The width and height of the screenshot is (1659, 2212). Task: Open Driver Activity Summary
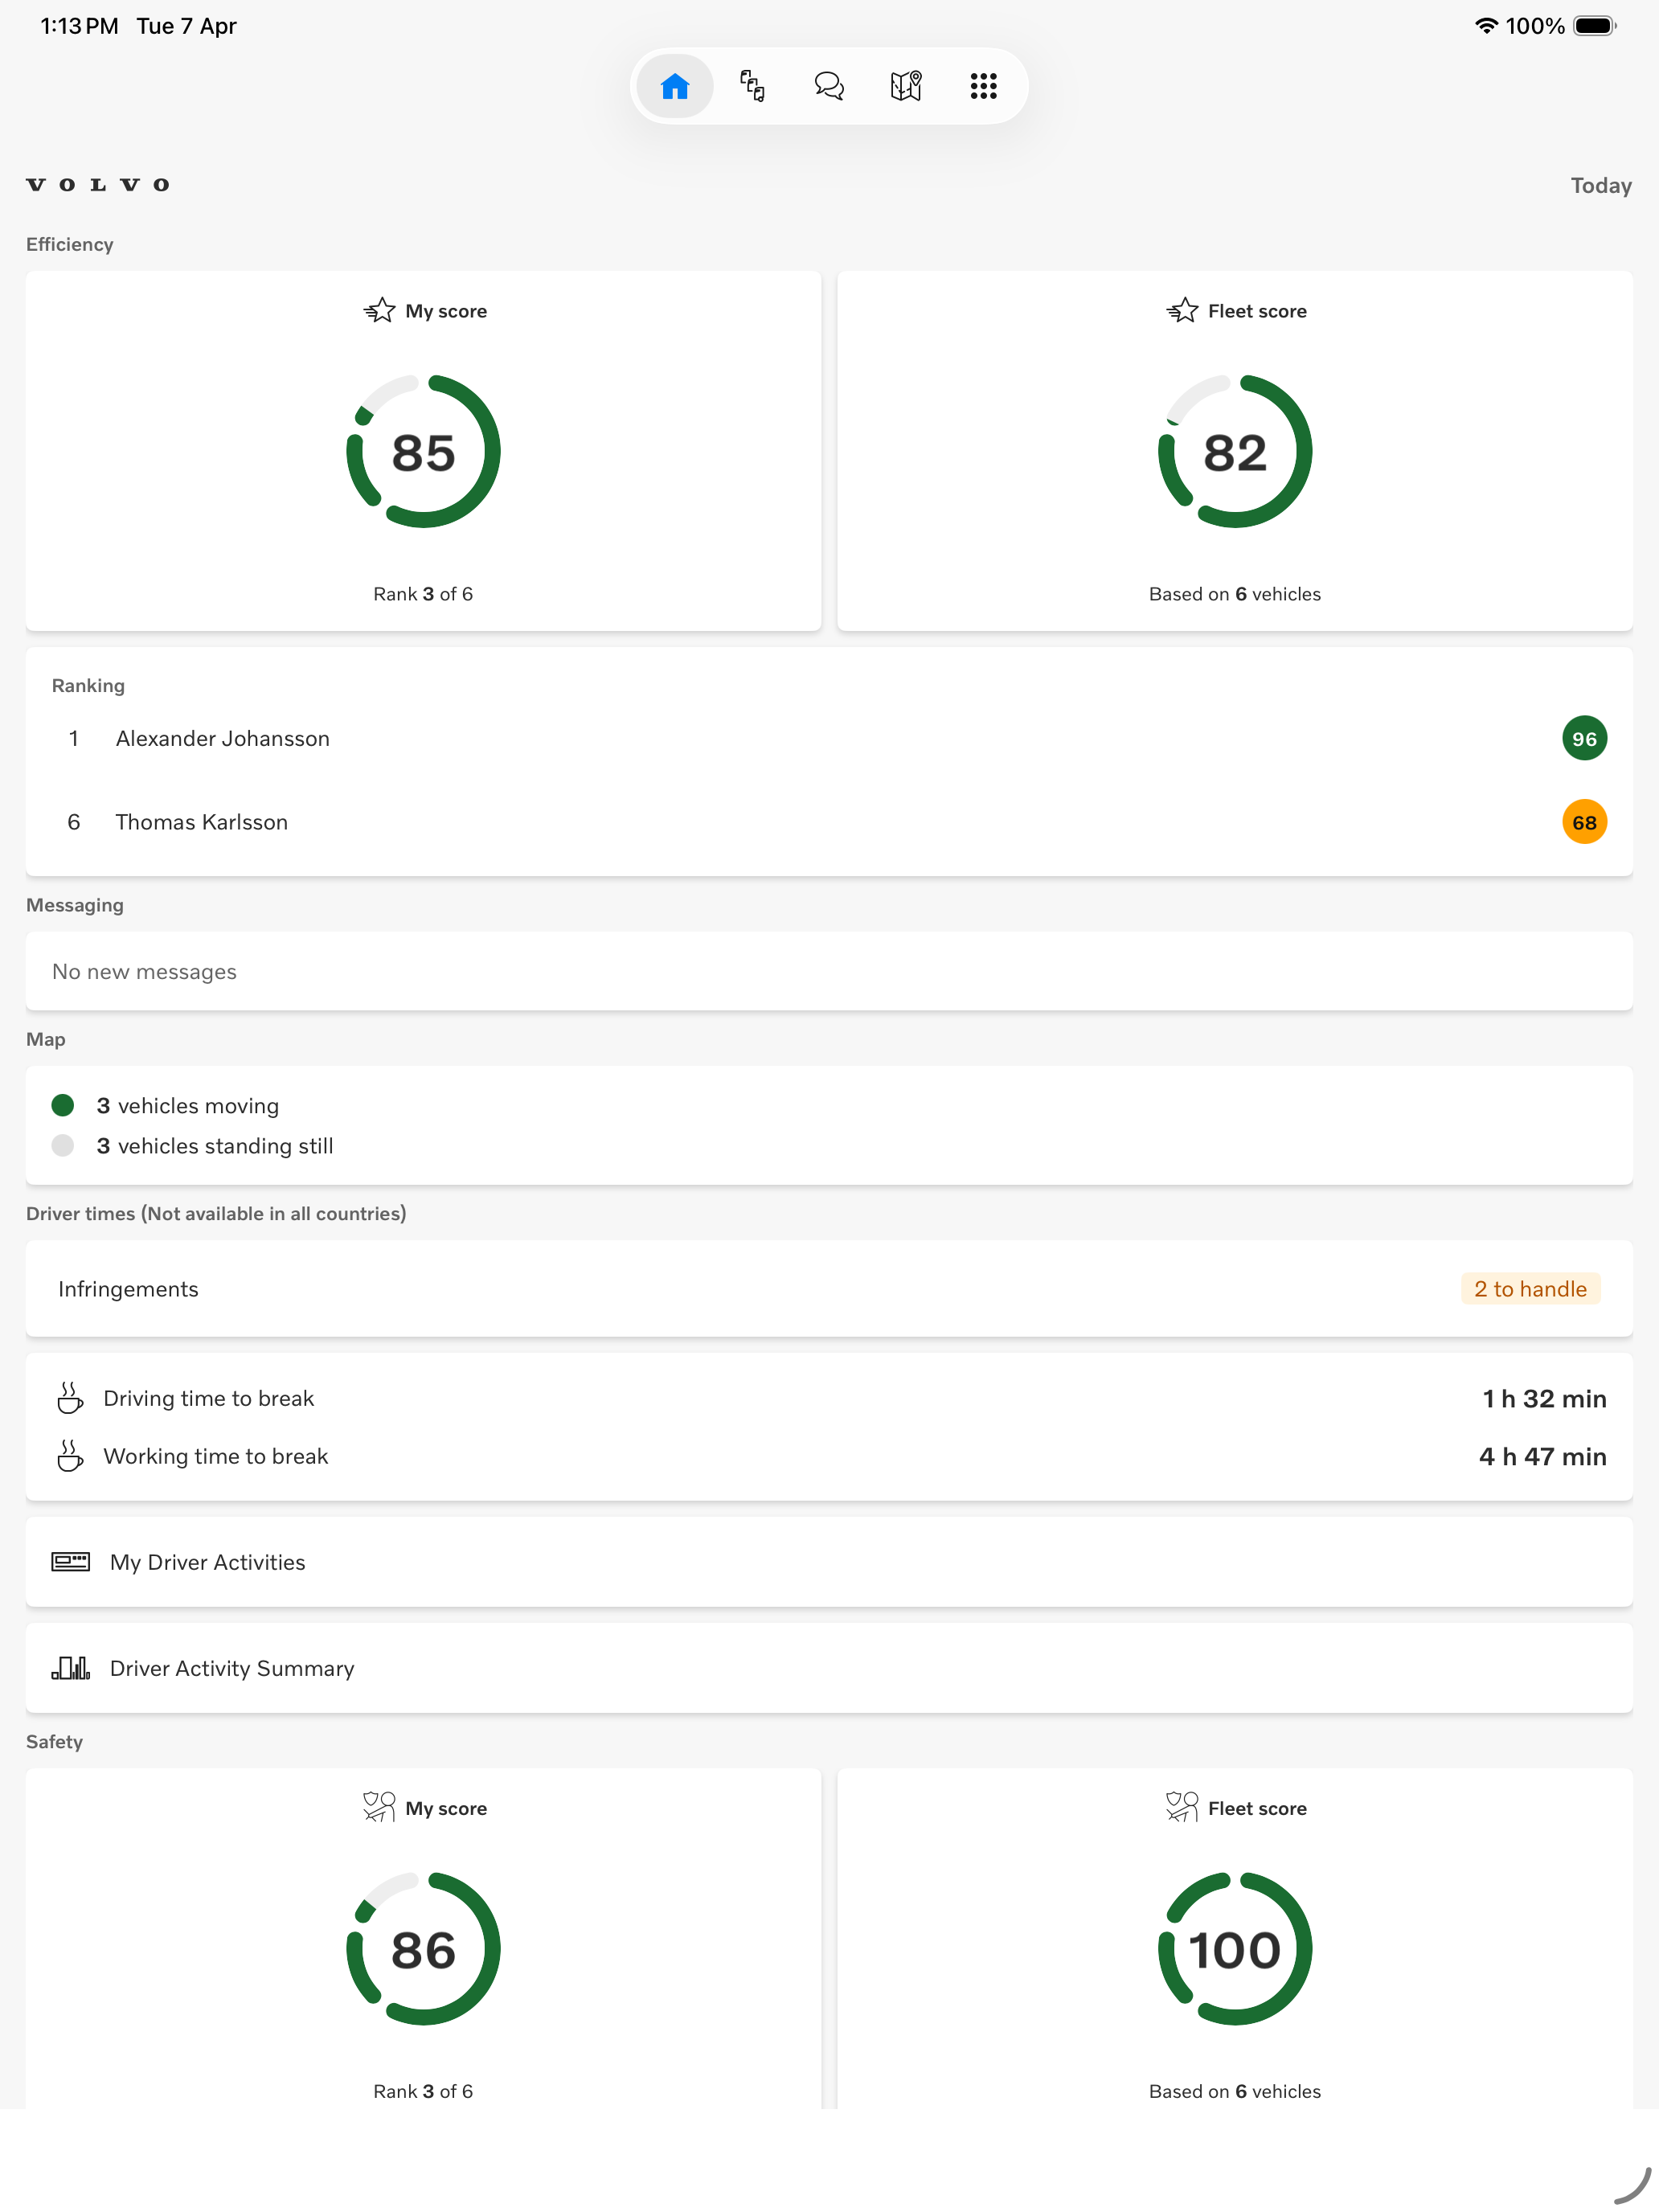point(829,1668)
